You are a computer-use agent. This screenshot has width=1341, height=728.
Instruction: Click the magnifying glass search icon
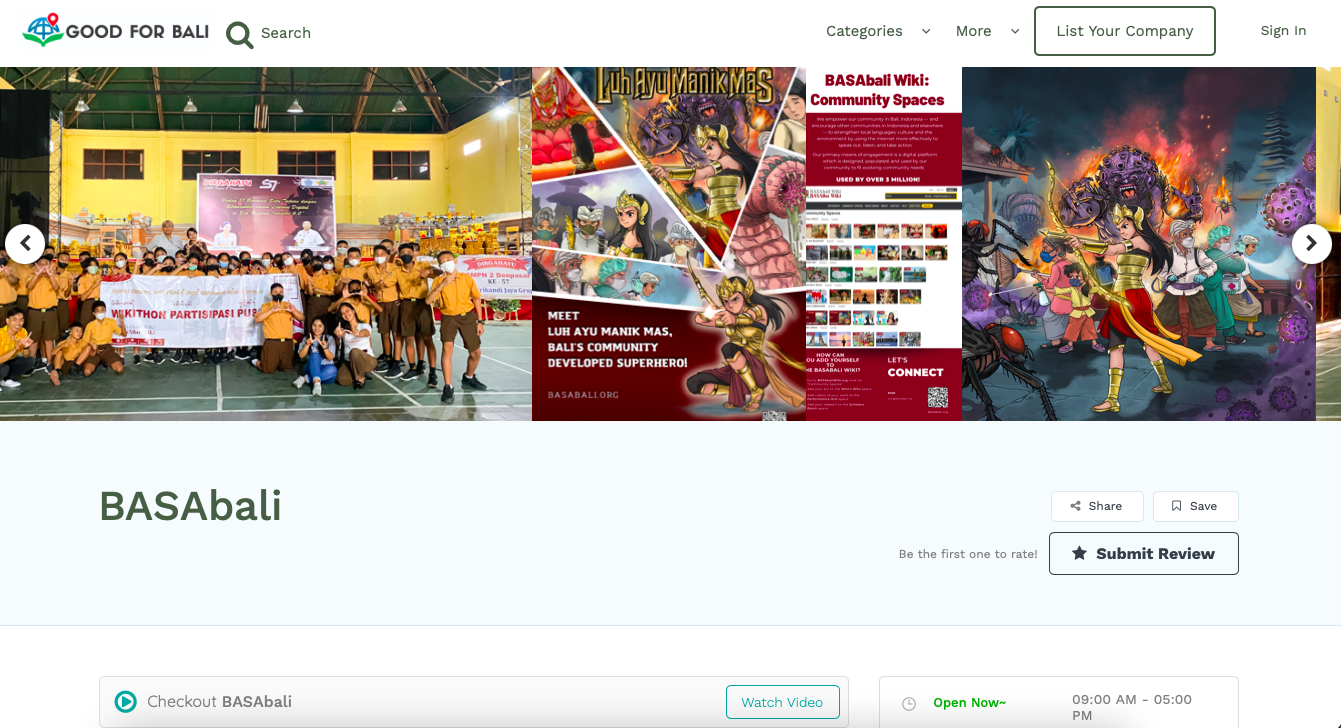(x=239, y=34)
